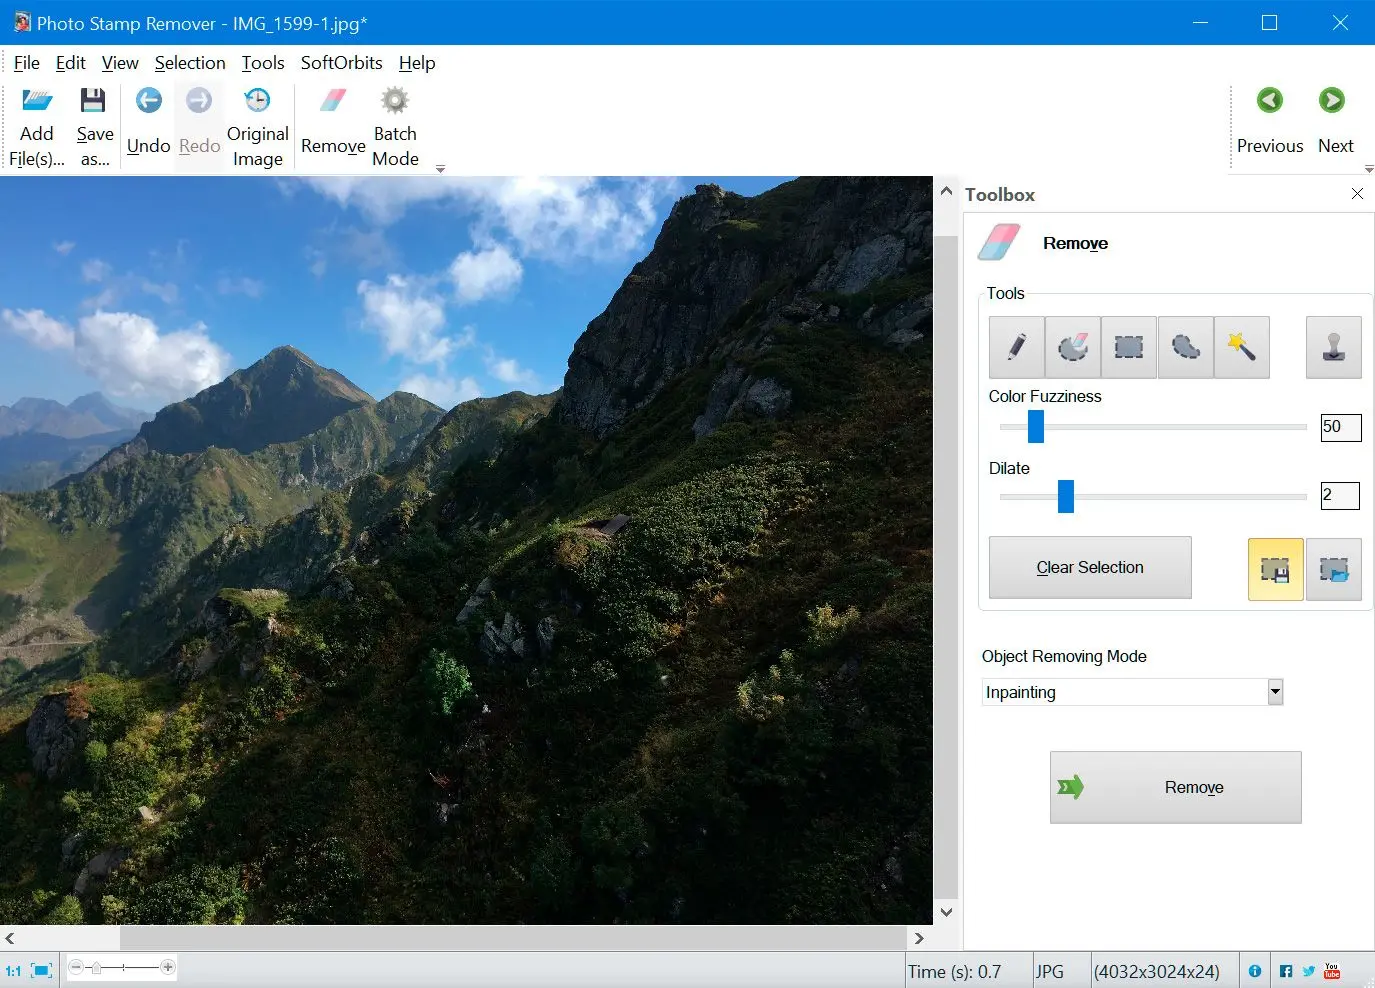Activate the Magic Wand tool
The width and height of the screenshot is (1375, 988).
click(x=1241, y=347)
